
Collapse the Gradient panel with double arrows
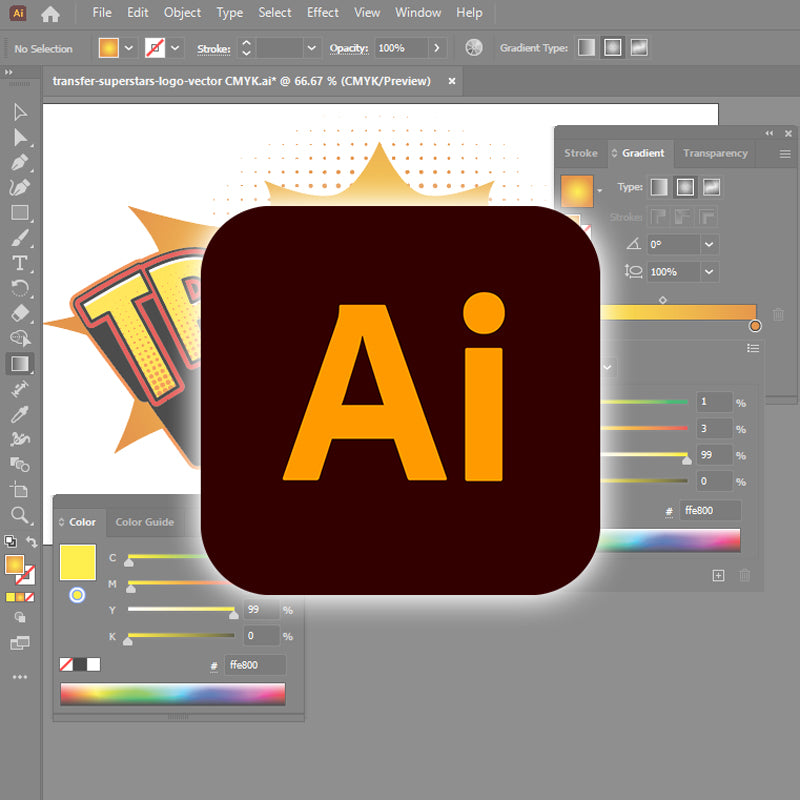pos(769,133)
